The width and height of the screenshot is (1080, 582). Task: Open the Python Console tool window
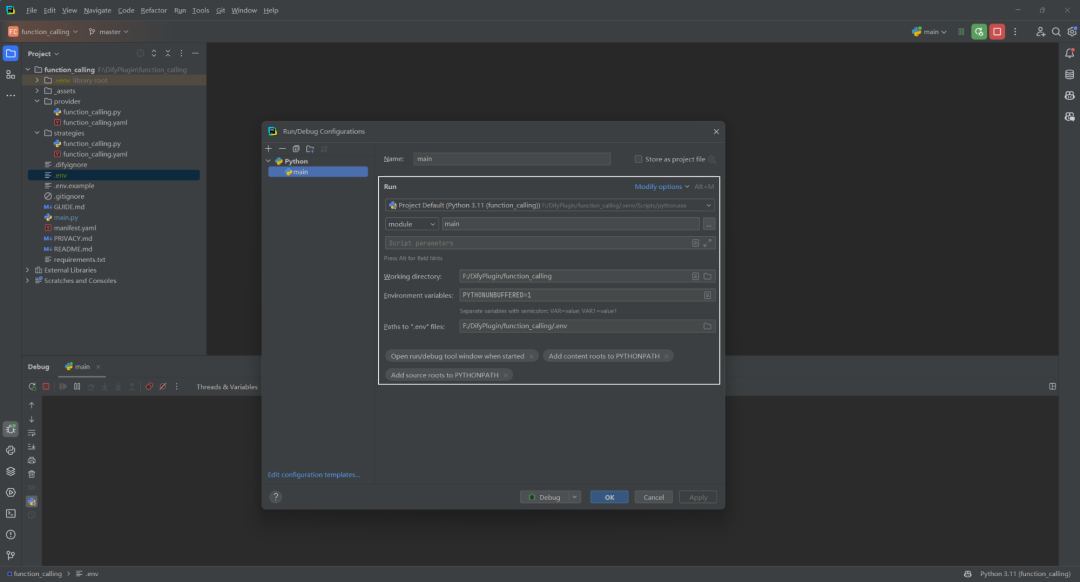(x=10, y=450)
